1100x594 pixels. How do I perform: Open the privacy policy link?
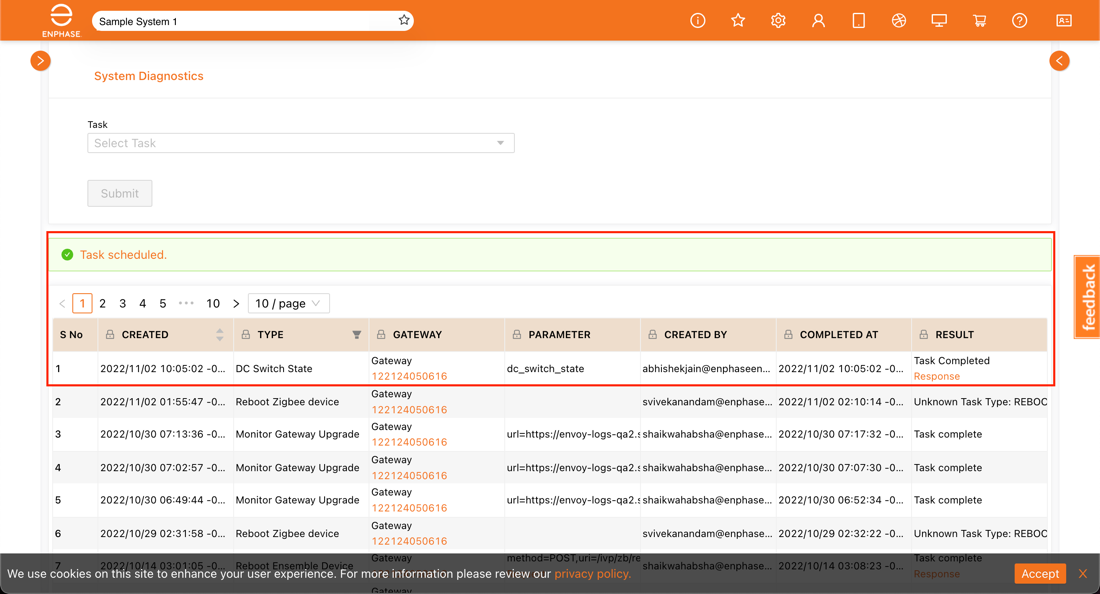pyautogui.click(x=592, y=574)
